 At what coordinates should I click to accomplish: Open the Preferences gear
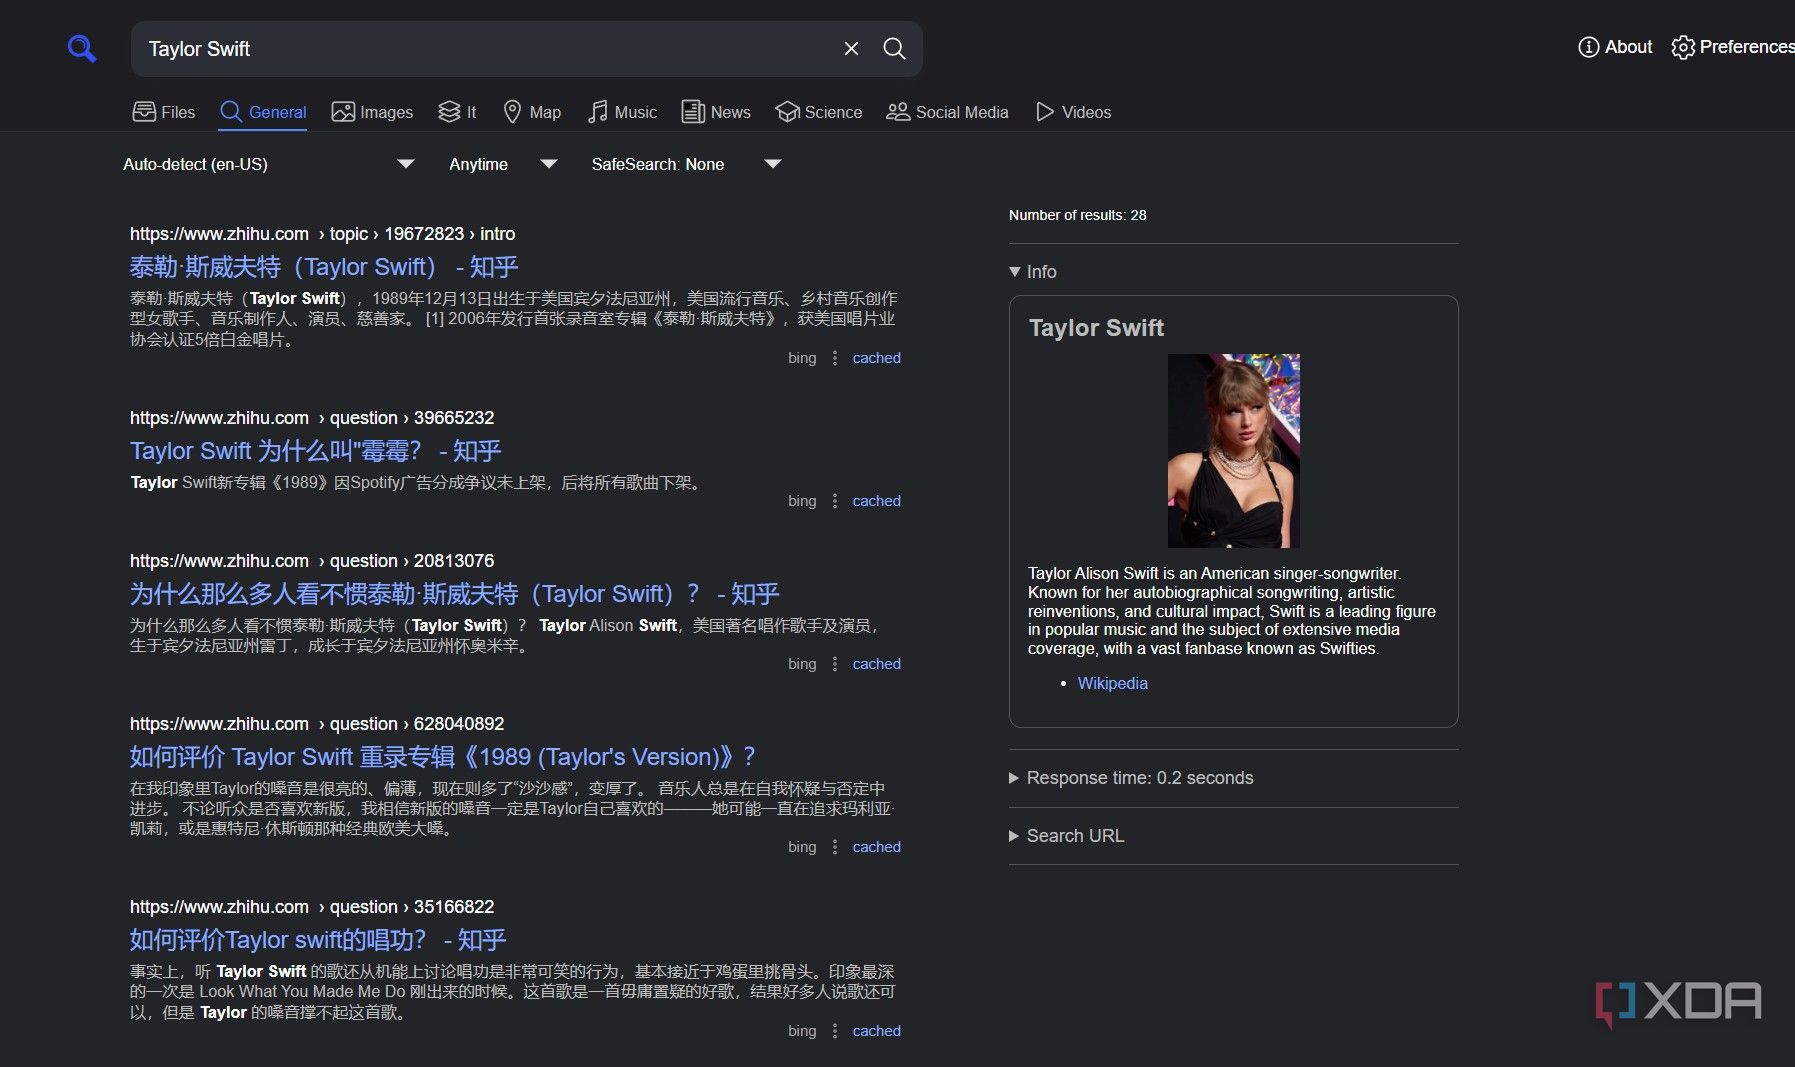coord(1732,47)
